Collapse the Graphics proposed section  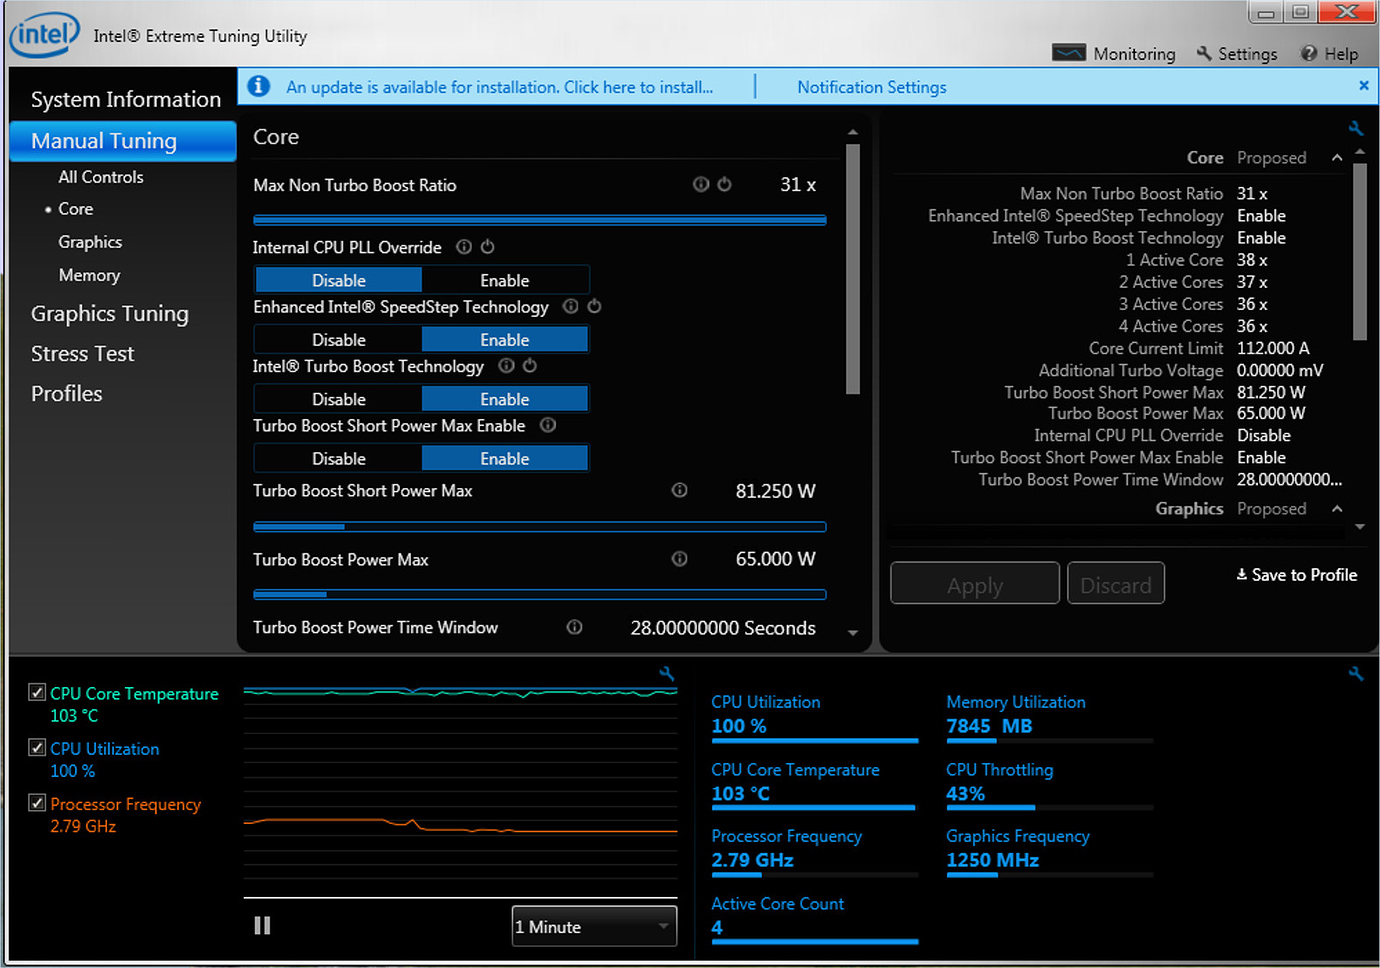tap(1337, 509)
